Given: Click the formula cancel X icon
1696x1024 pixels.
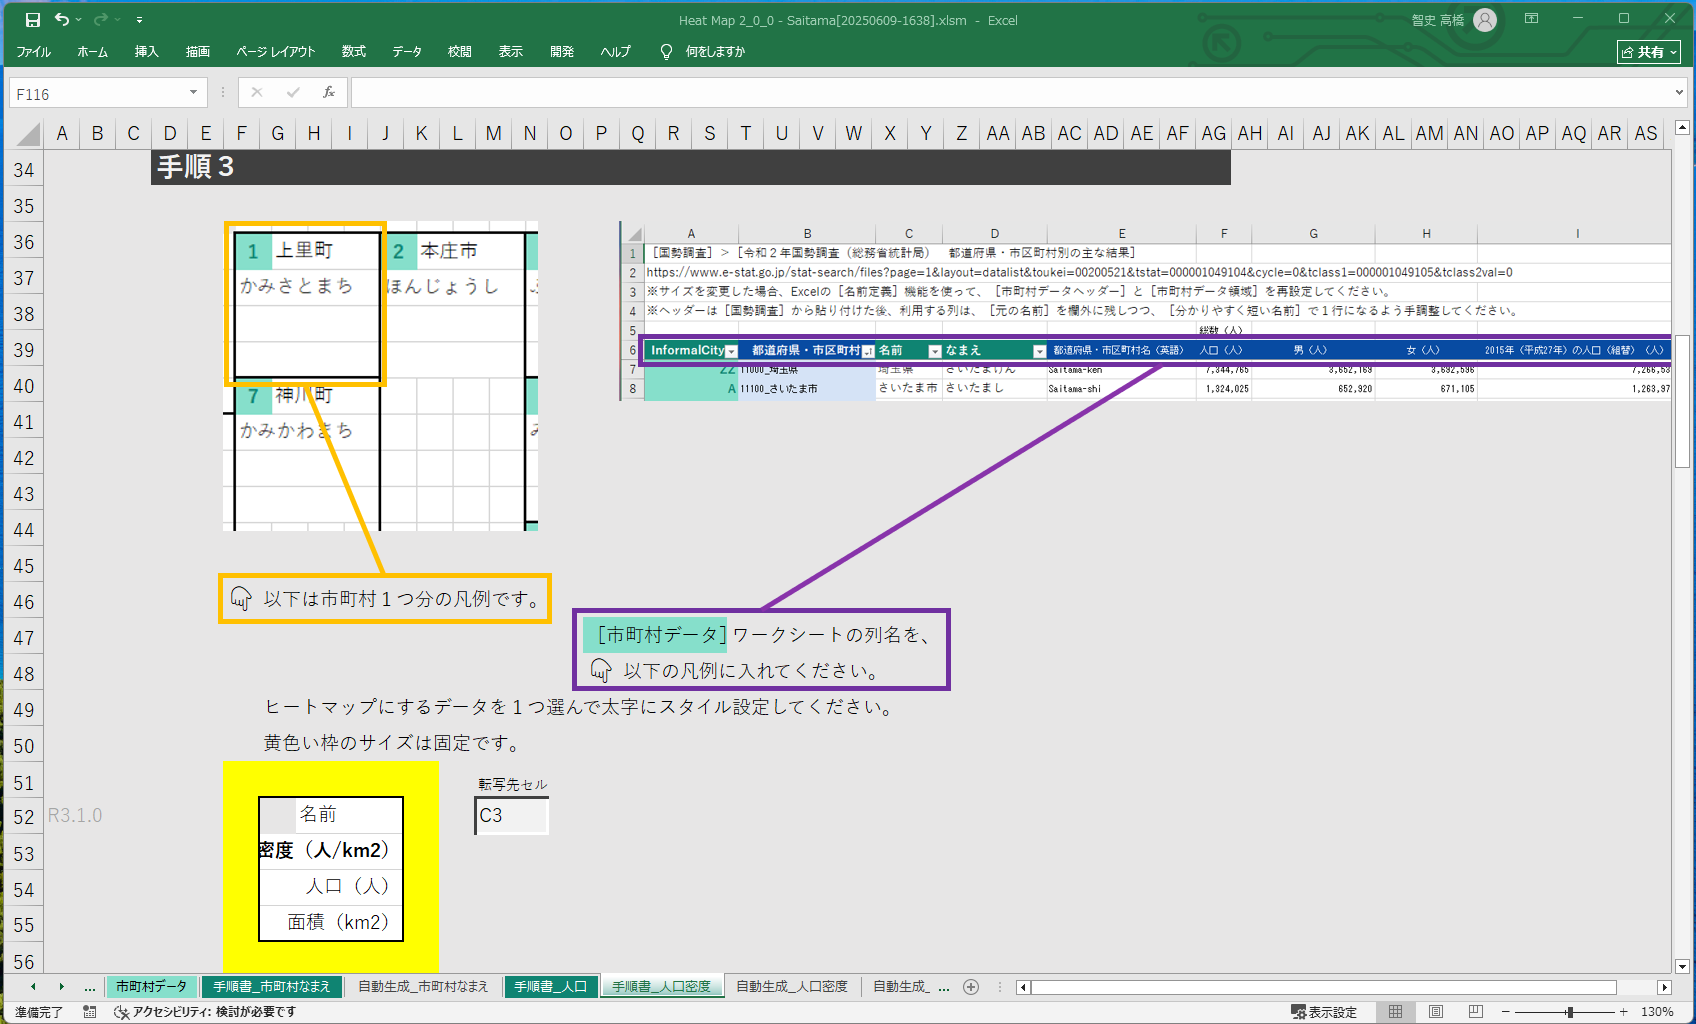Looking at the screenshot, I should [x=257, y=93].
